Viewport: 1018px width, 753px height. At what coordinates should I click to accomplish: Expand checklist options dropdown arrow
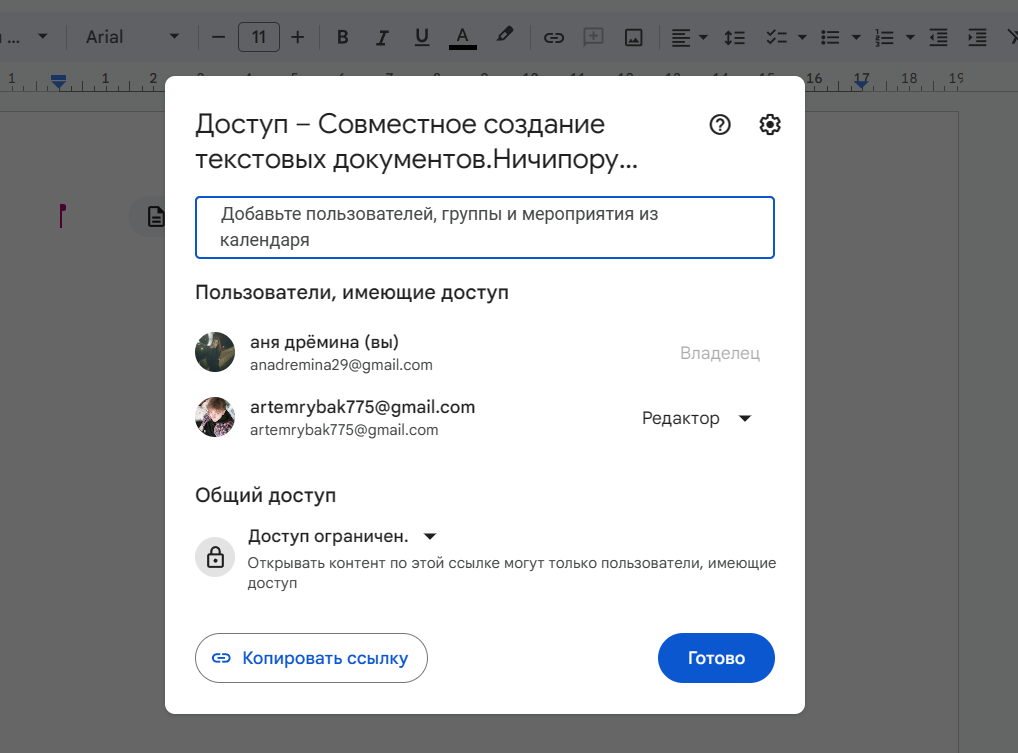tap(802, 38)
